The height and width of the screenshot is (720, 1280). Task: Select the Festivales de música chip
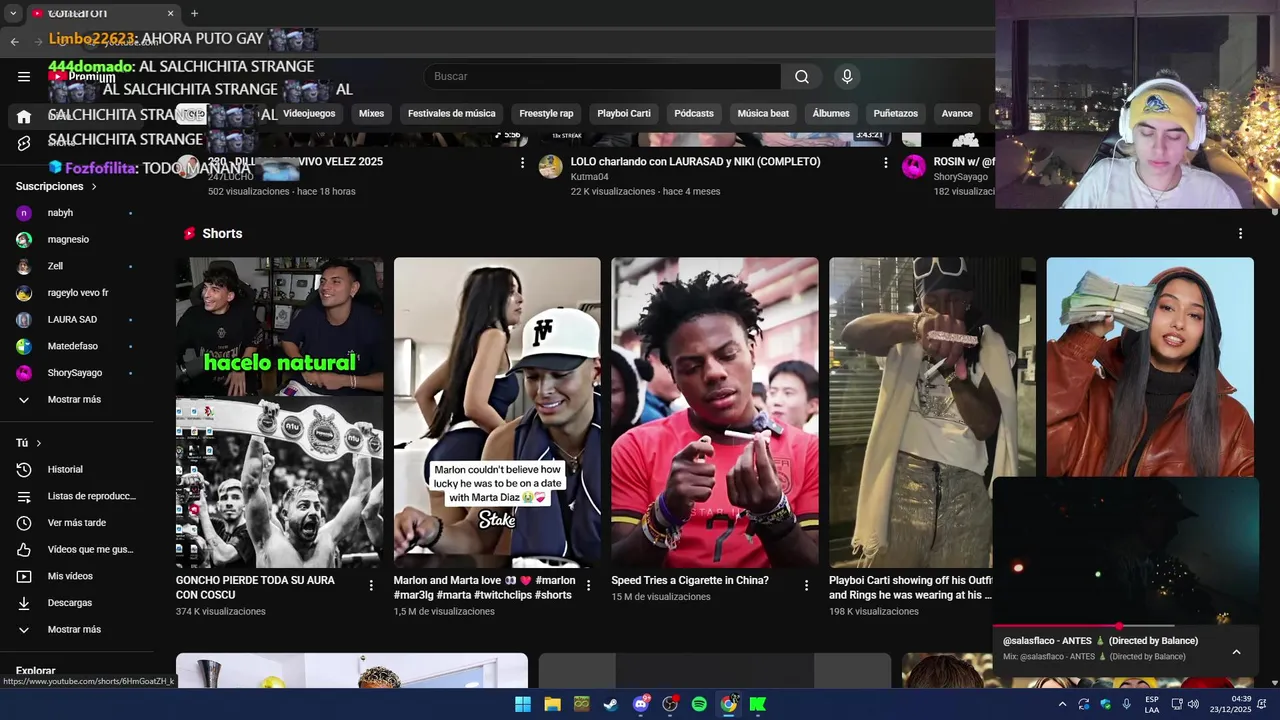point(452,114)
